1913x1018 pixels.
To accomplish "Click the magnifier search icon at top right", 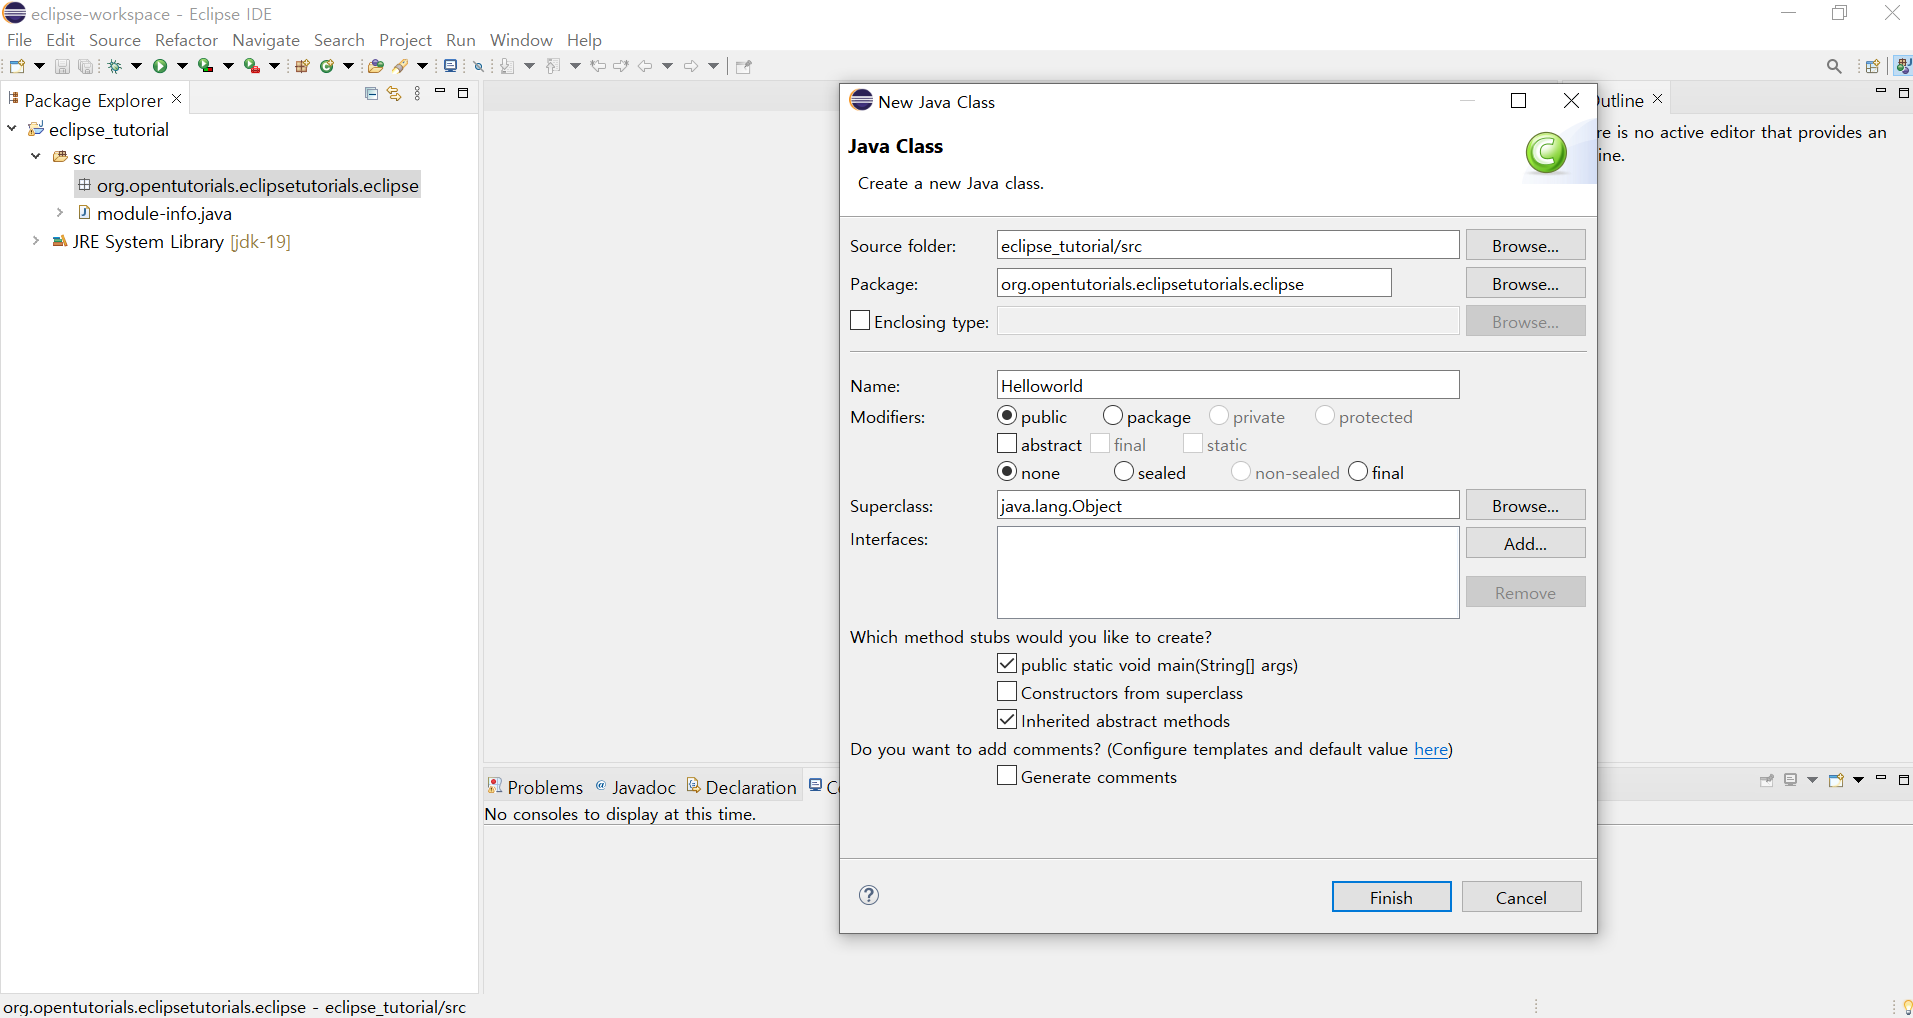I will (x=1834, y=66).
